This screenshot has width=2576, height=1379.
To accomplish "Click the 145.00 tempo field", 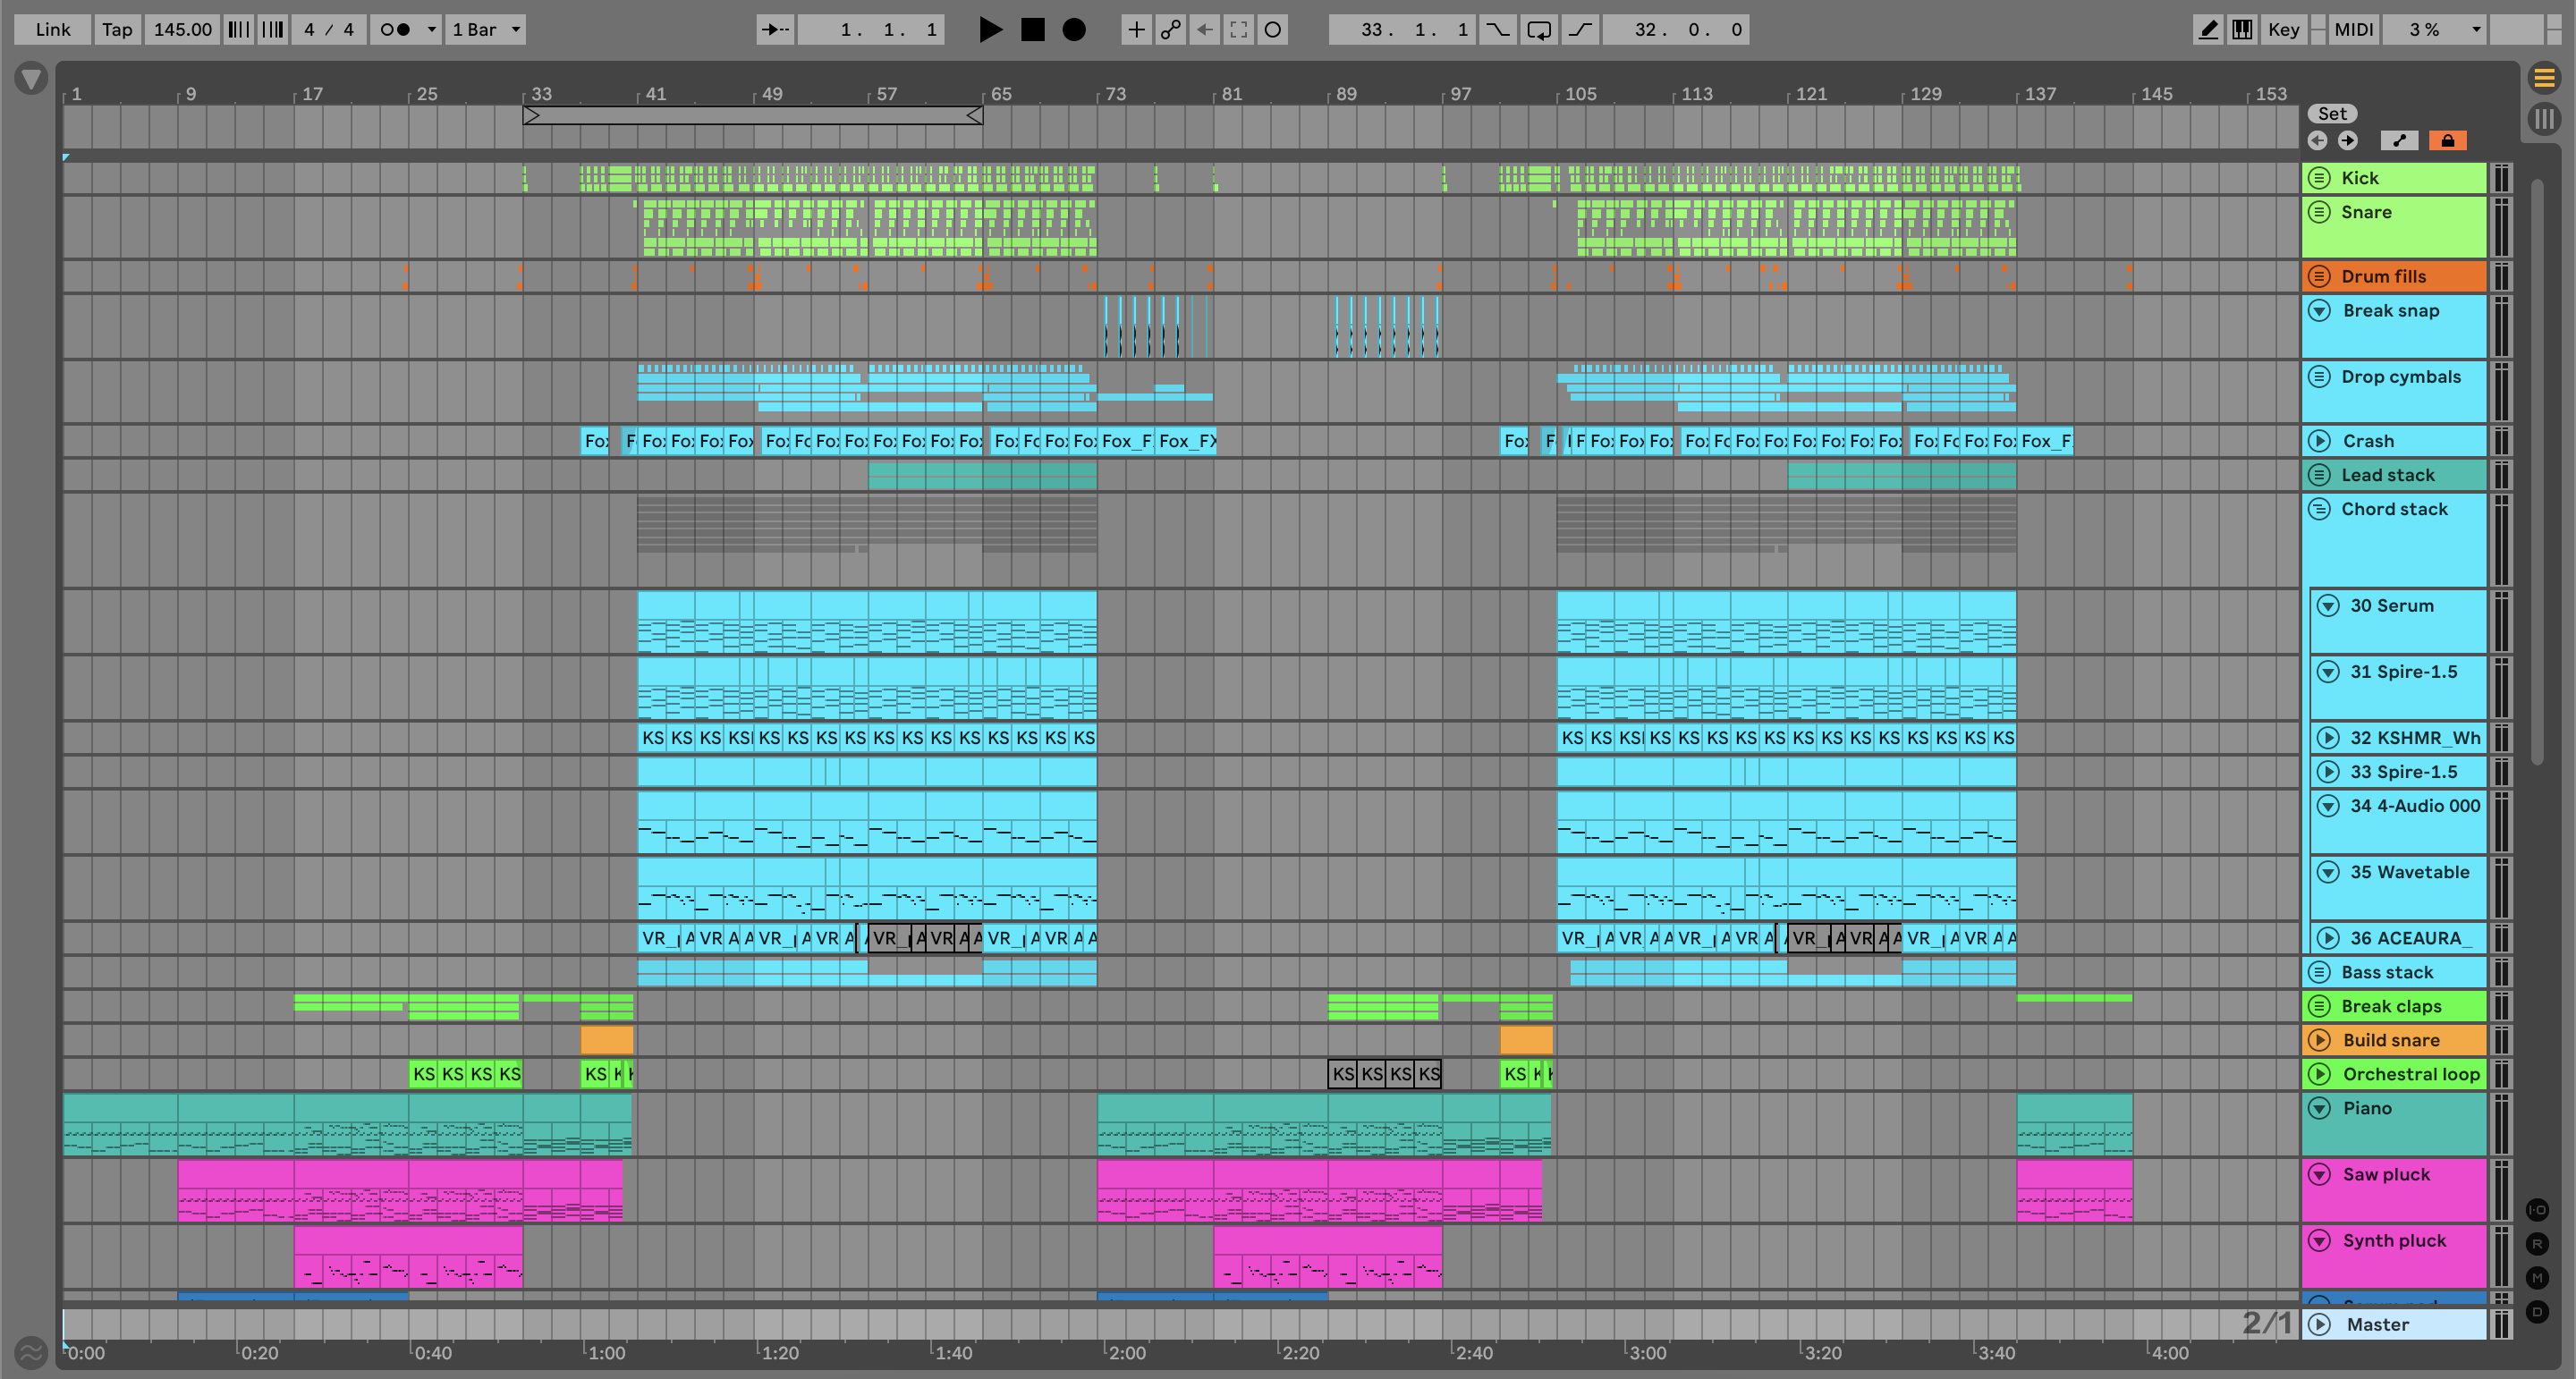I will pos(182,29).
